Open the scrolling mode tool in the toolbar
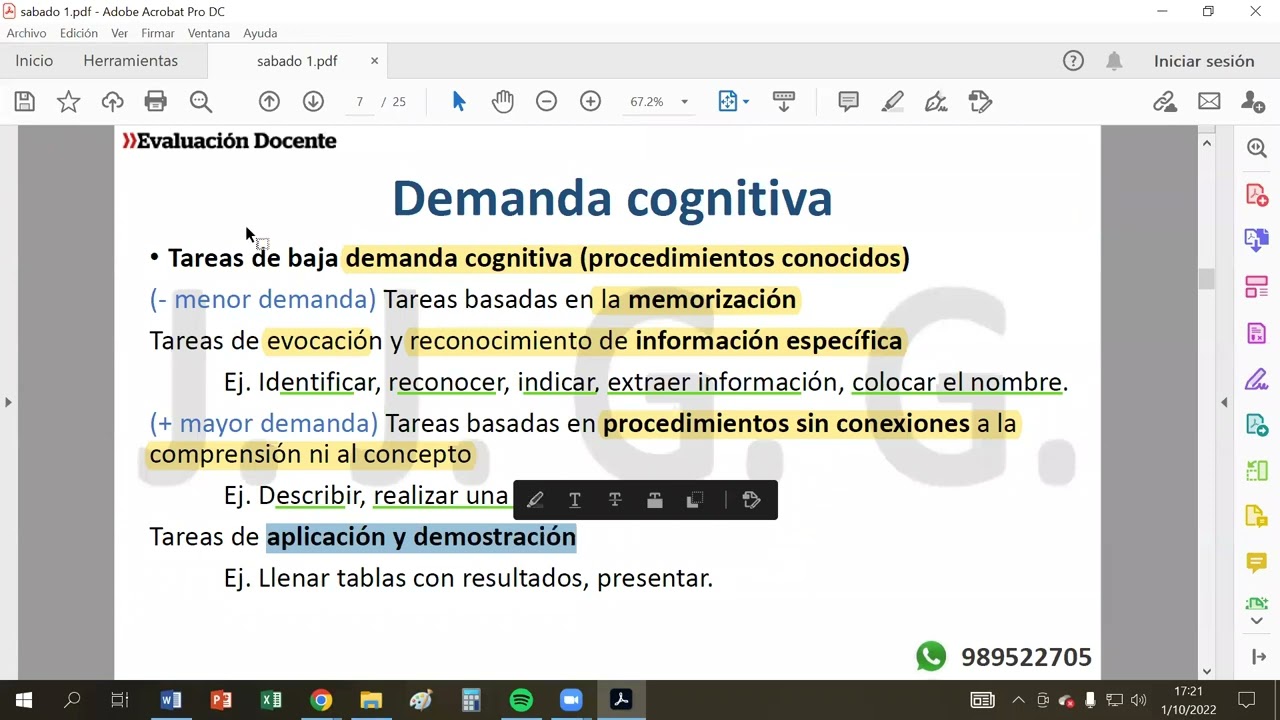The image size is (1280, 720). [x=784, y=101]
